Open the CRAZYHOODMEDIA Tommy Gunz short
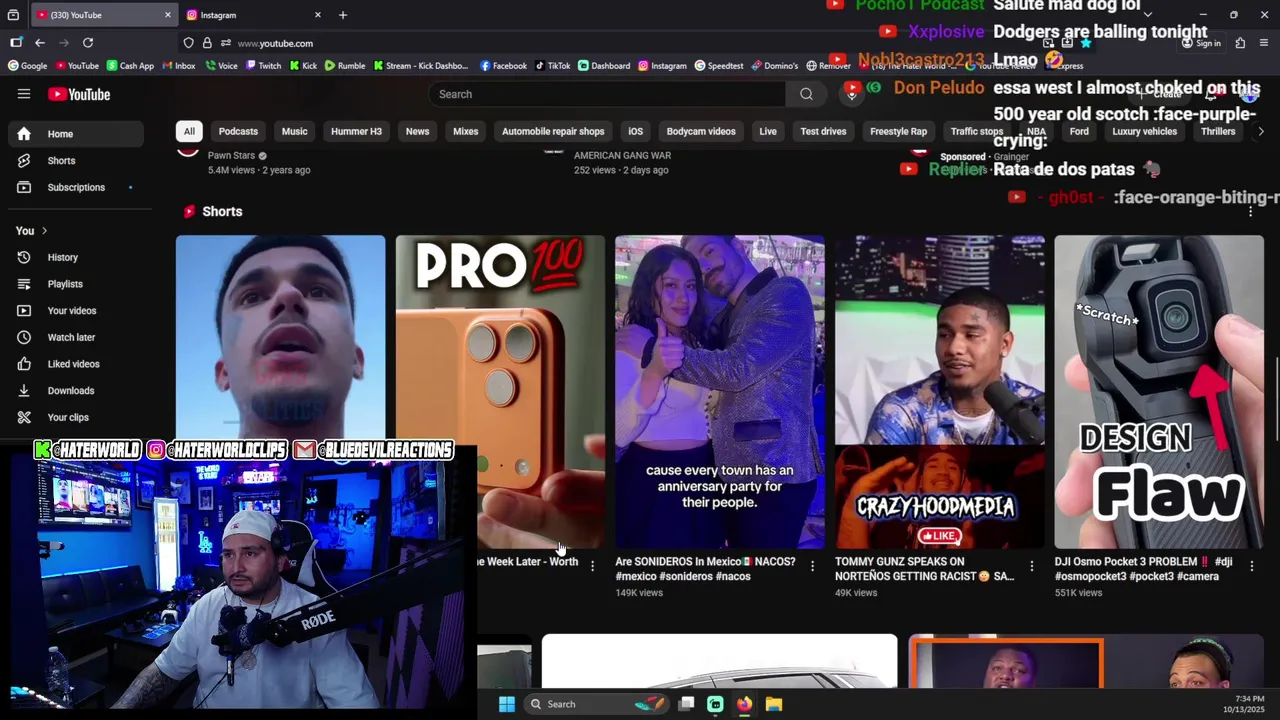Viewport: 1280px width, 720px height. pyautogui.click(x=940, y=392)
